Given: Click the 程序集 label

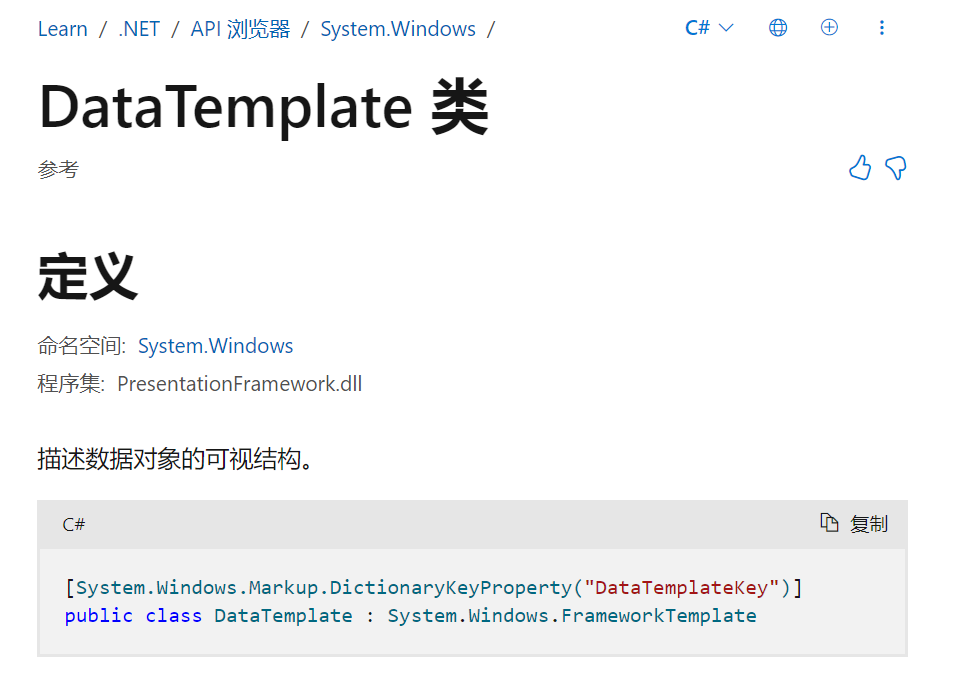Looking at the screenshot, I should click(70, 384).
